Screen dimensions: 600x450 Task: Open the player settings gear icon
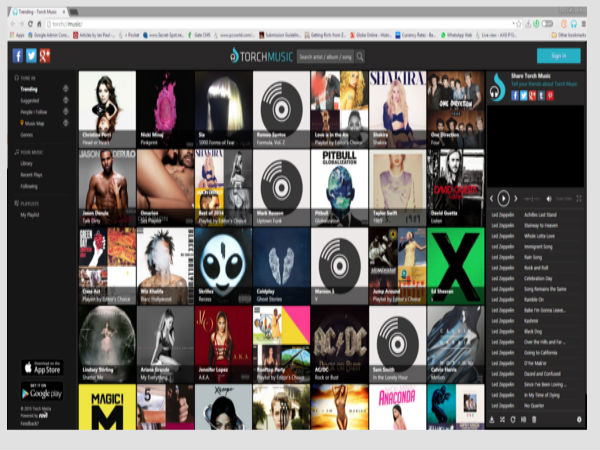[x=579, y=420]
